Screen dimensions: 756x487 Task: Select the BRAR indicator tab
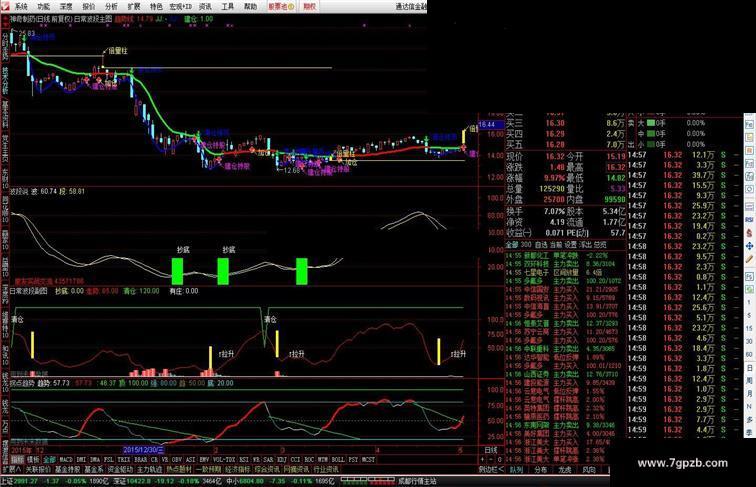[x=141, y=460]
